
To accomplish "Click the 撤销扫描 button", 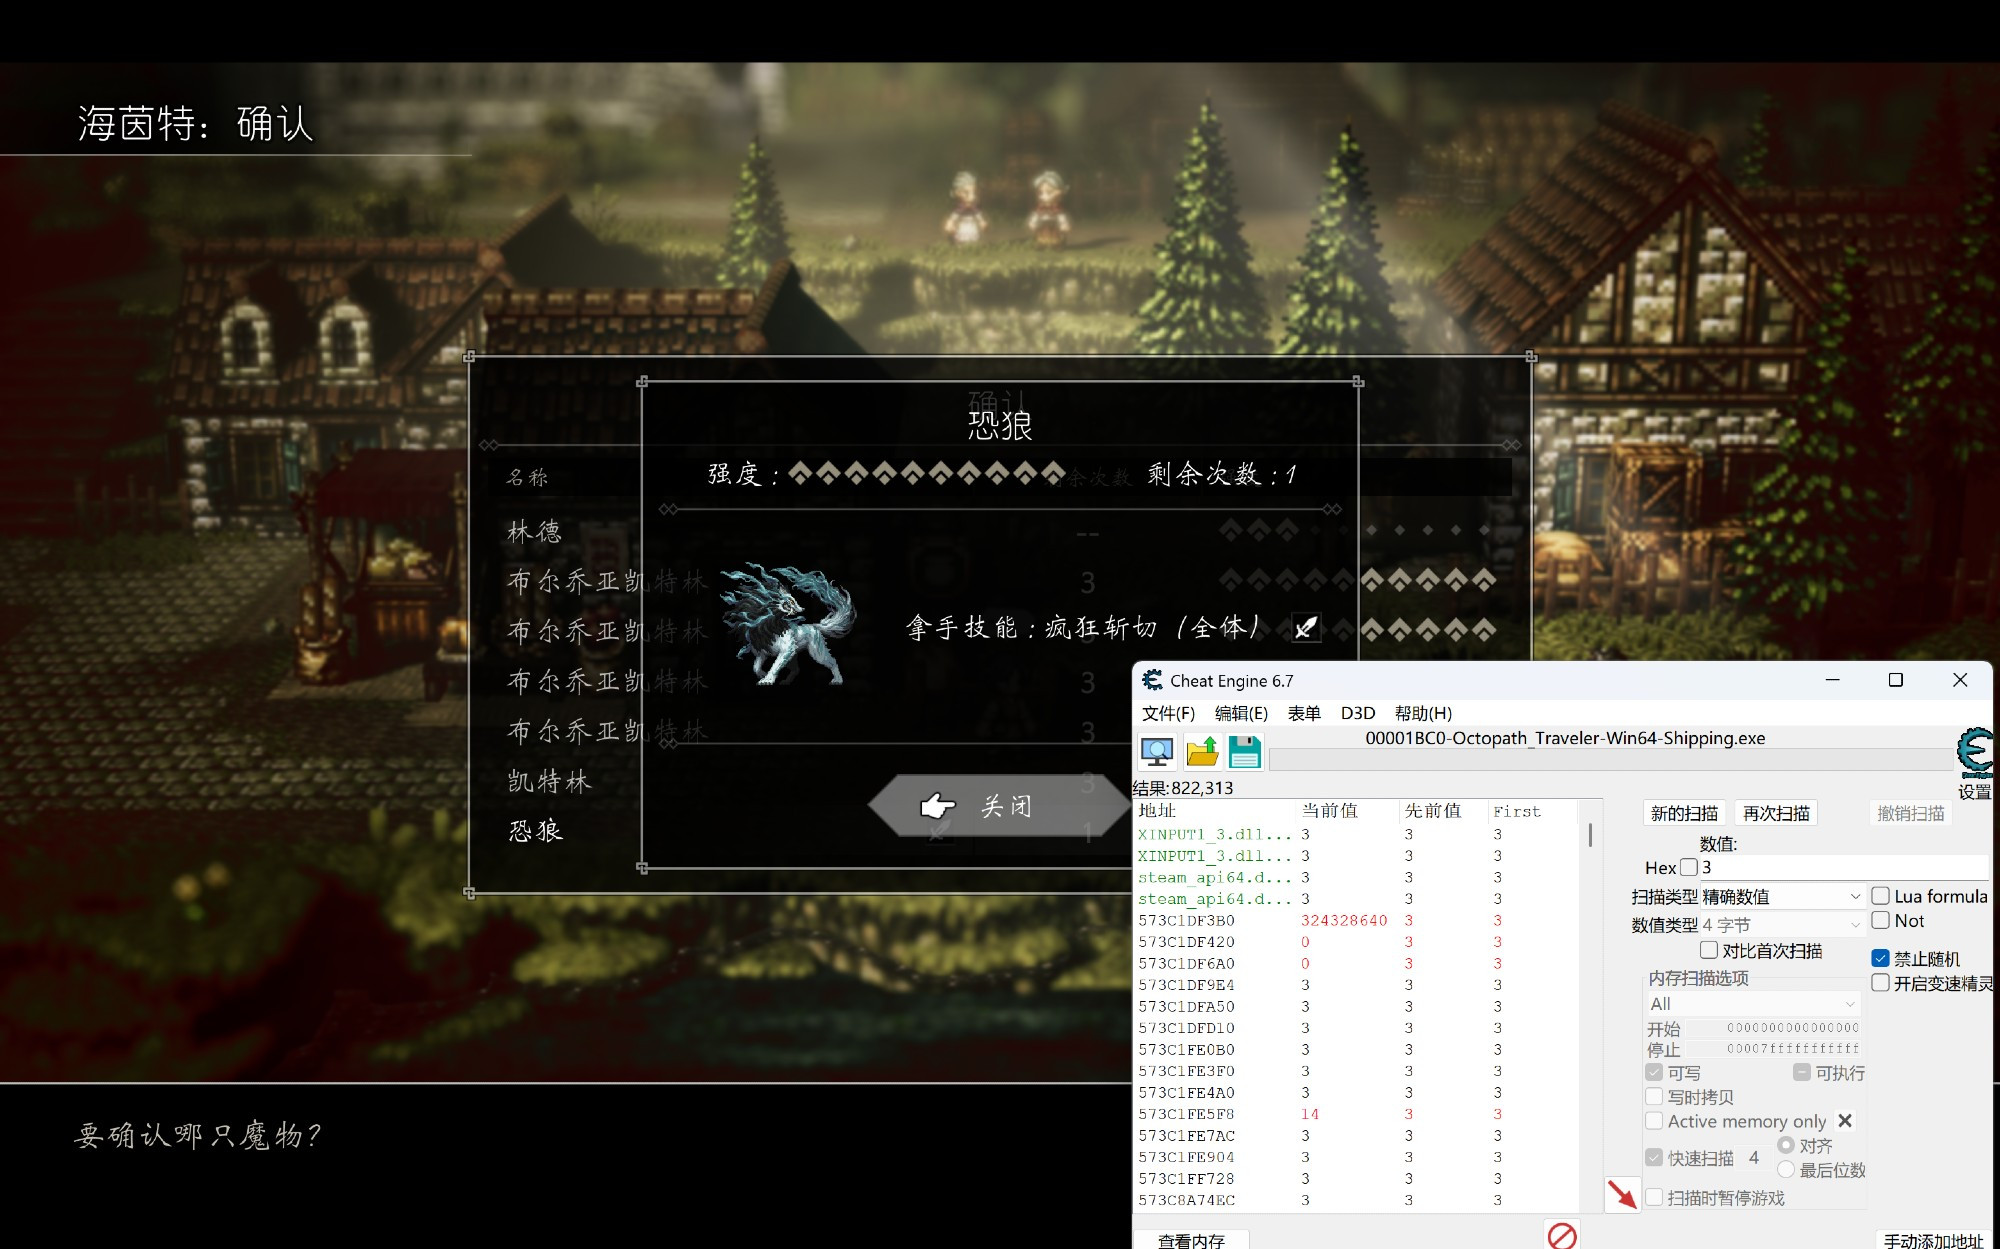I will click(x=1910, y=813).
